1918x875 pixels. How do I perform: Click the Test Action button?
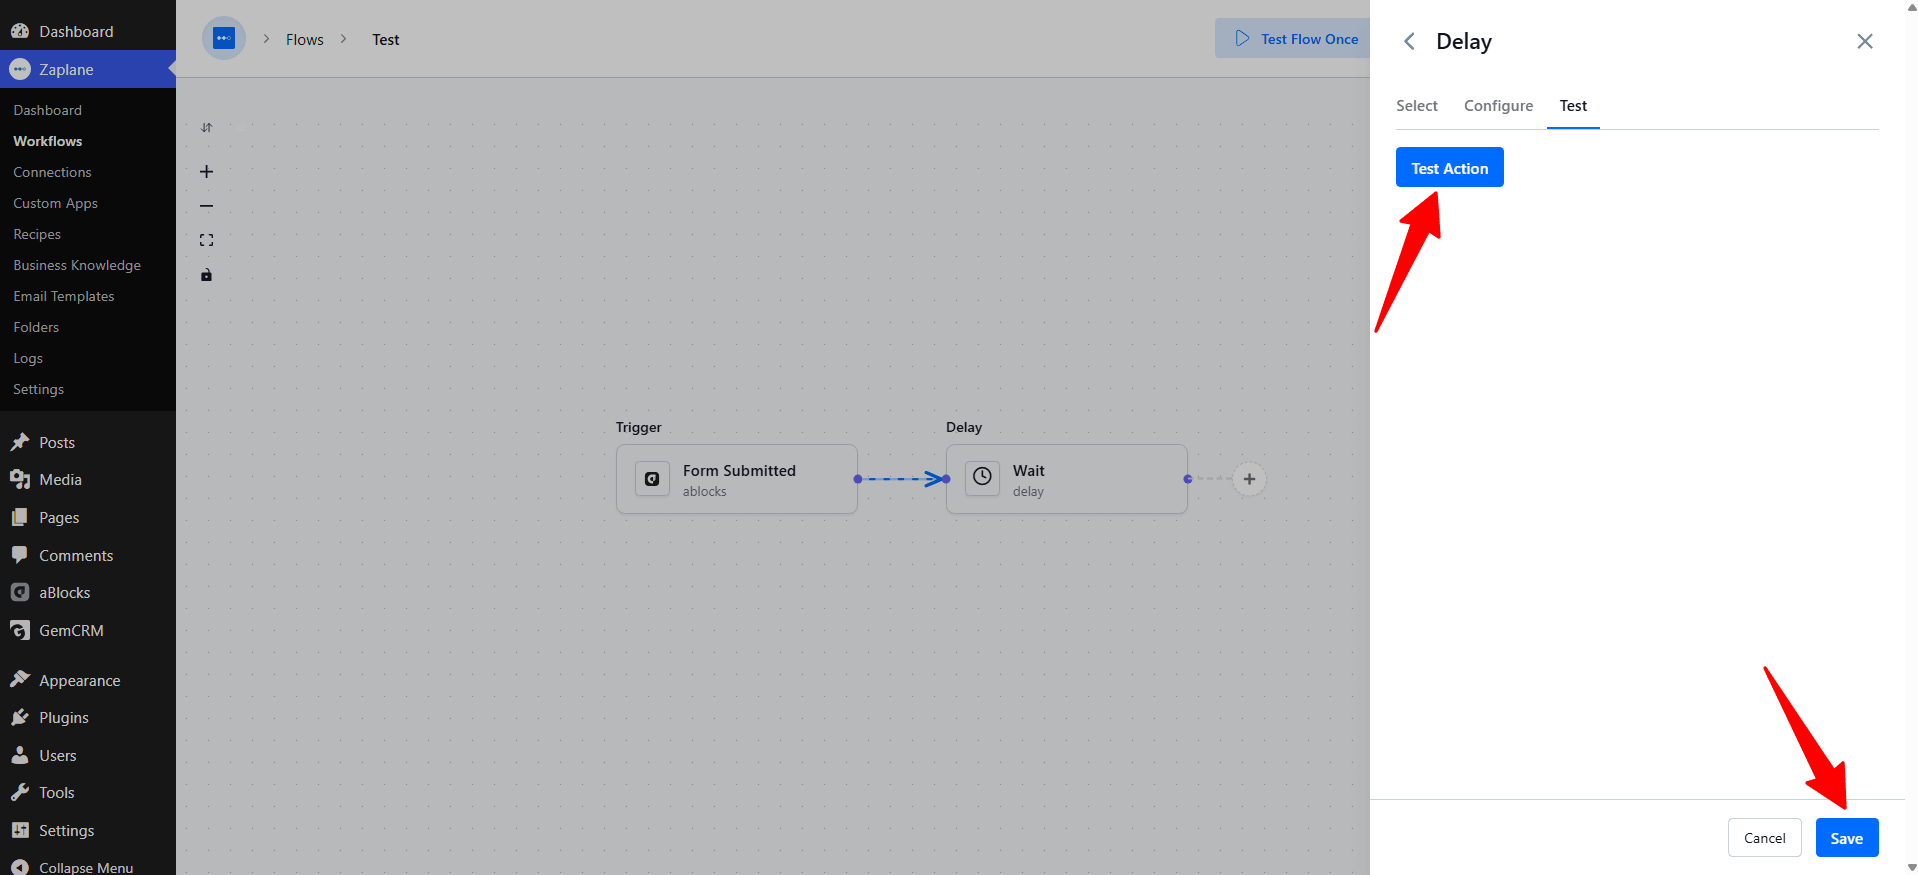[1450, 167]
